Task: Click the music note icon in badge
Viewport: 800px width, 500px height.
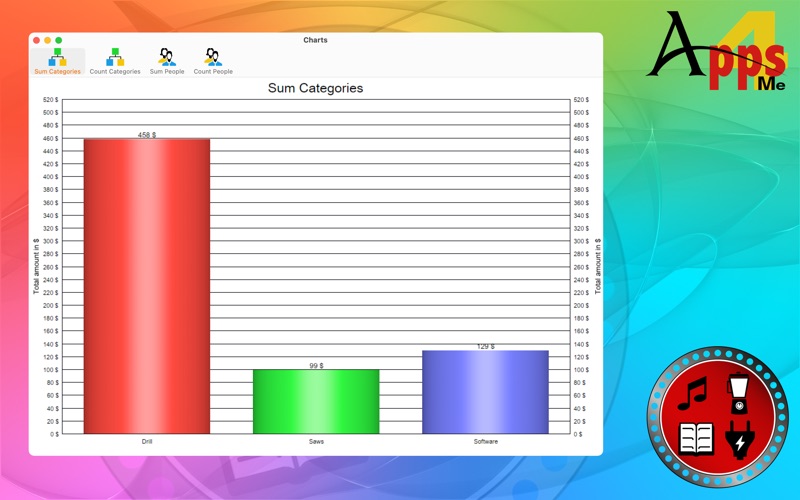Action: tap(692, 393)
